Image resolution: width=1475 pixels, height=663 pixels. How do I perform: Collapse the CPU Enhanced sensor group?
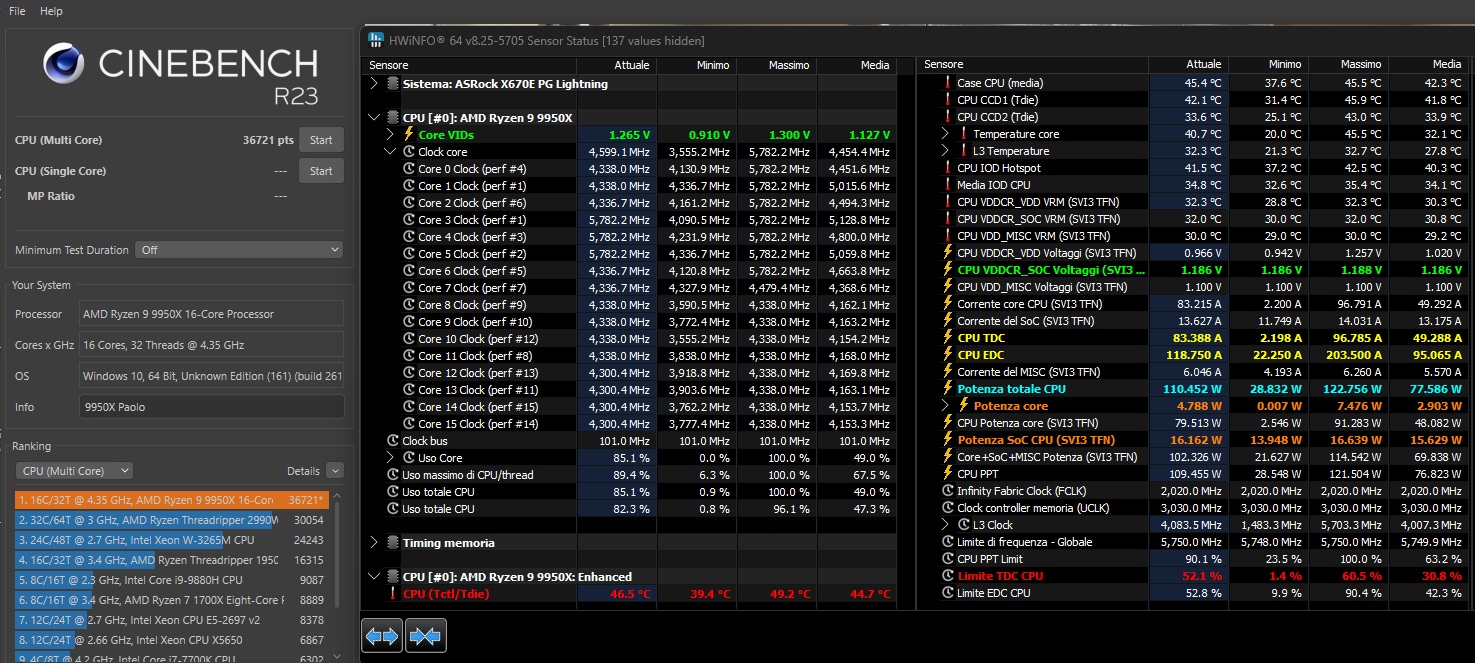(x=374, y=577)
